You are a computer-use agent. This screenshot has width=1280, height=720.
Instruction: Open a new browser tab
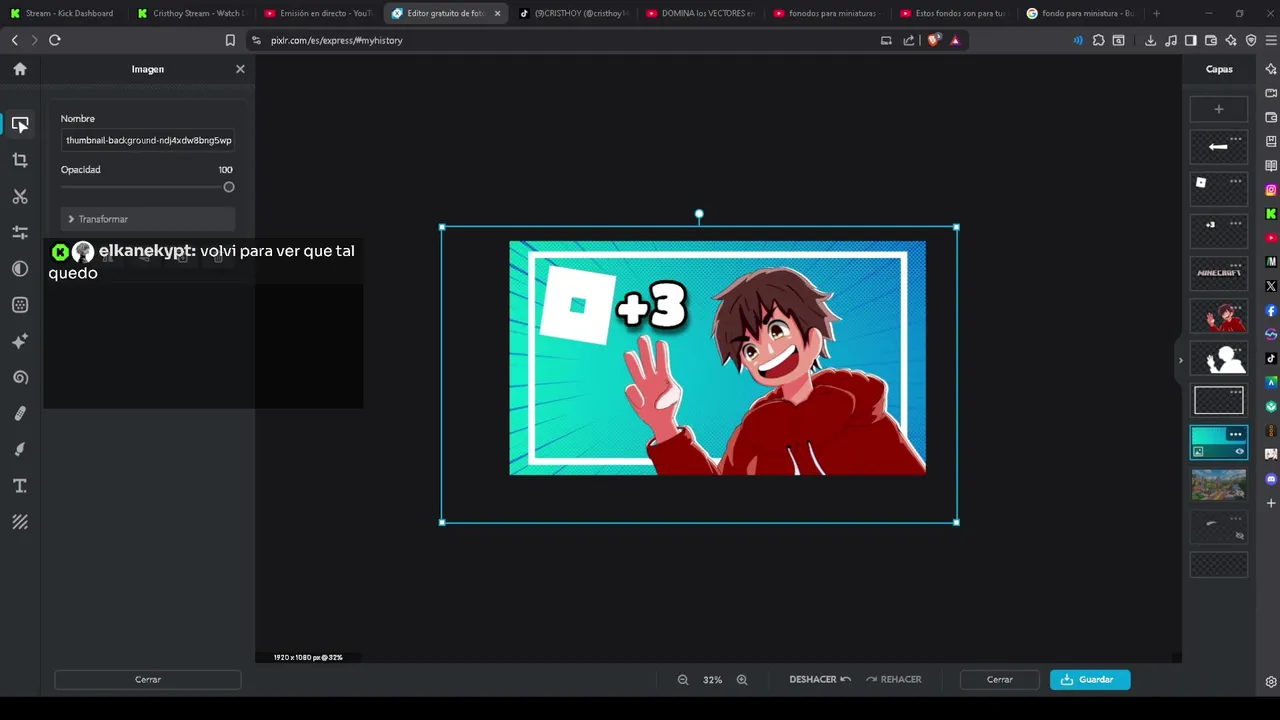[x=1157, y=13]
